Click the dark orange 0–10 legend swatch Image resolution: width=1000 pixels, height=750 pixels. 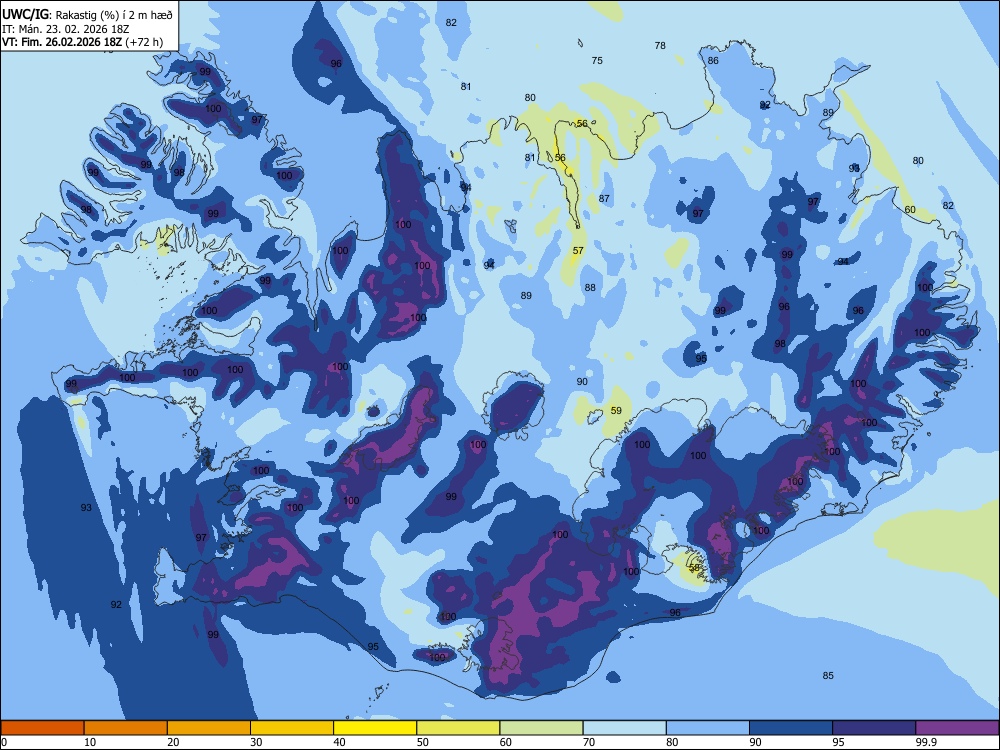pyautogui.click(x=42, y=728)
